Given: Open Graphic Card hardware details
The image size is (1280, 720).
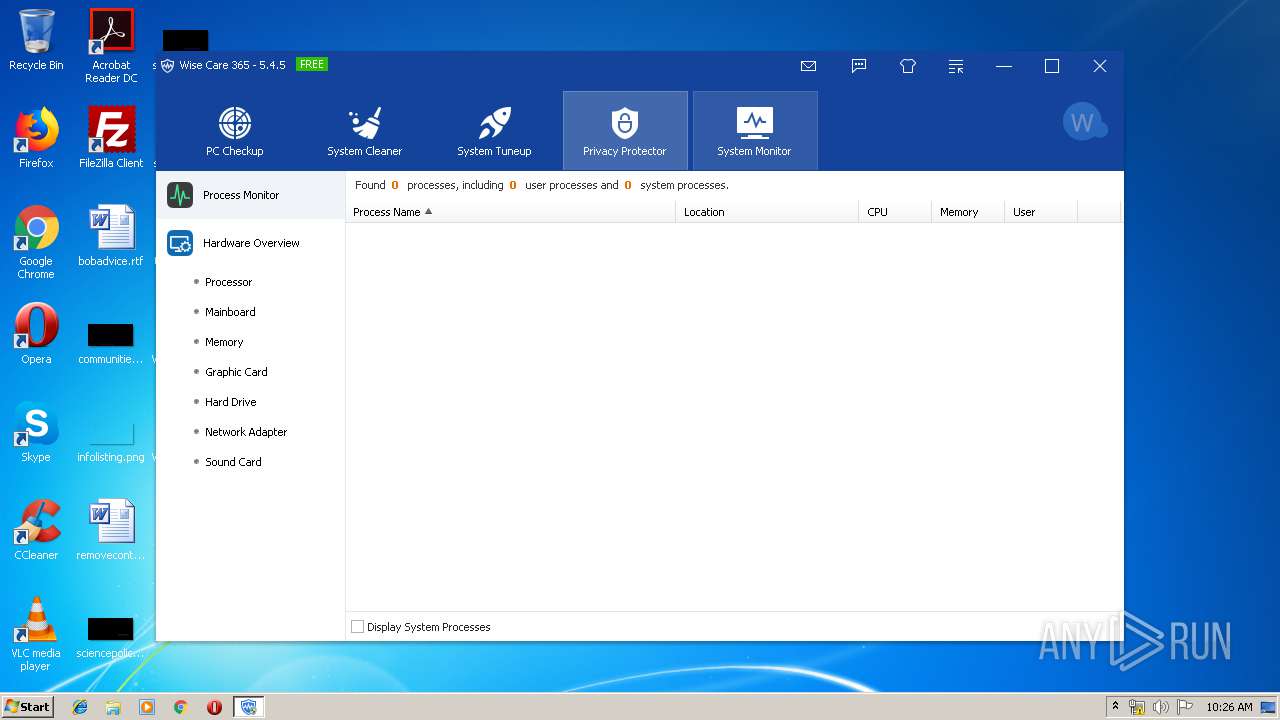Looking at the screenshot, I should (236, 372).
